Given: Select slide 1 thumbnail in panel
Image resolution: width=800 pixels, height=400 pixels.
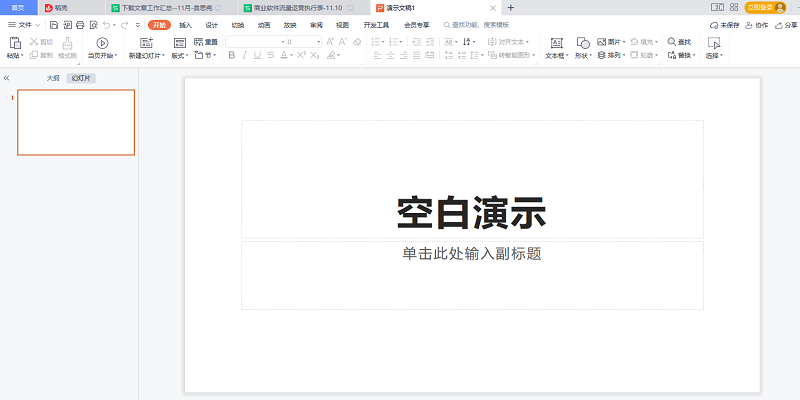Looking at the screenshot, I should pyautogui.click(x=76, y=122).
